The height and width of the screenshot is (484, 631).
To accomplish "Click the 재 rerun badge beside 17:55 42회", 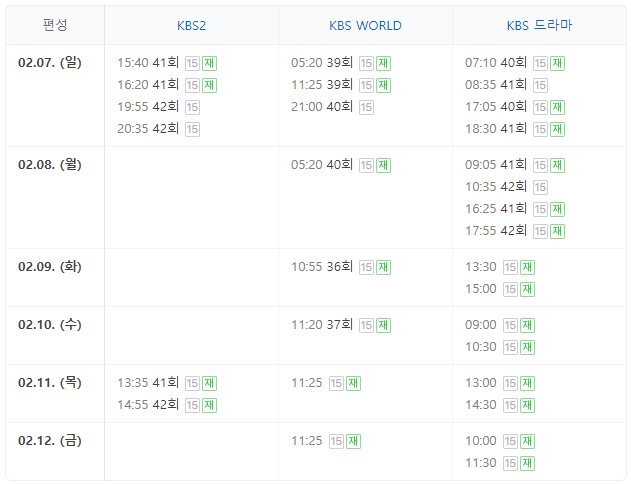I will pos(557,231).
